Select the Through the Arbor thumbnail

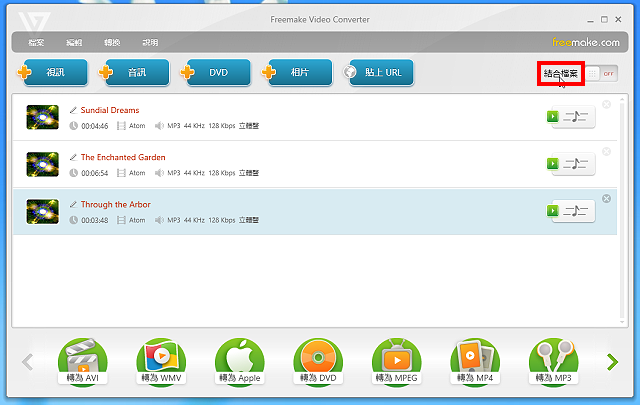pos(42,211)
